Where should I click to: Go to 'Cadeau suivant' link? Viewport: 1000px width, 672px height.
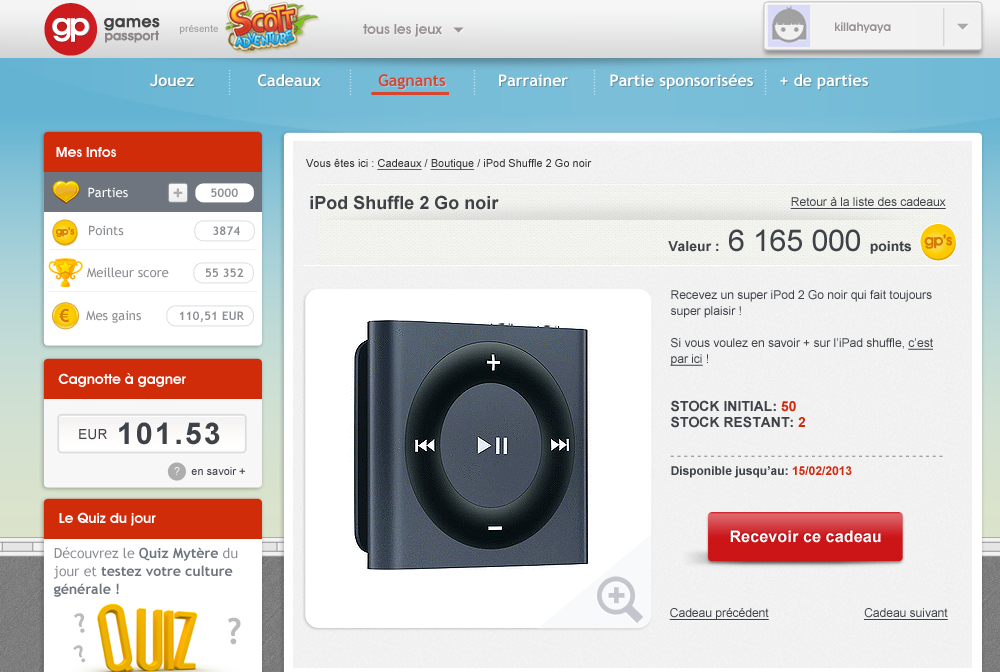pyautogui.click(x=906, y=613)
